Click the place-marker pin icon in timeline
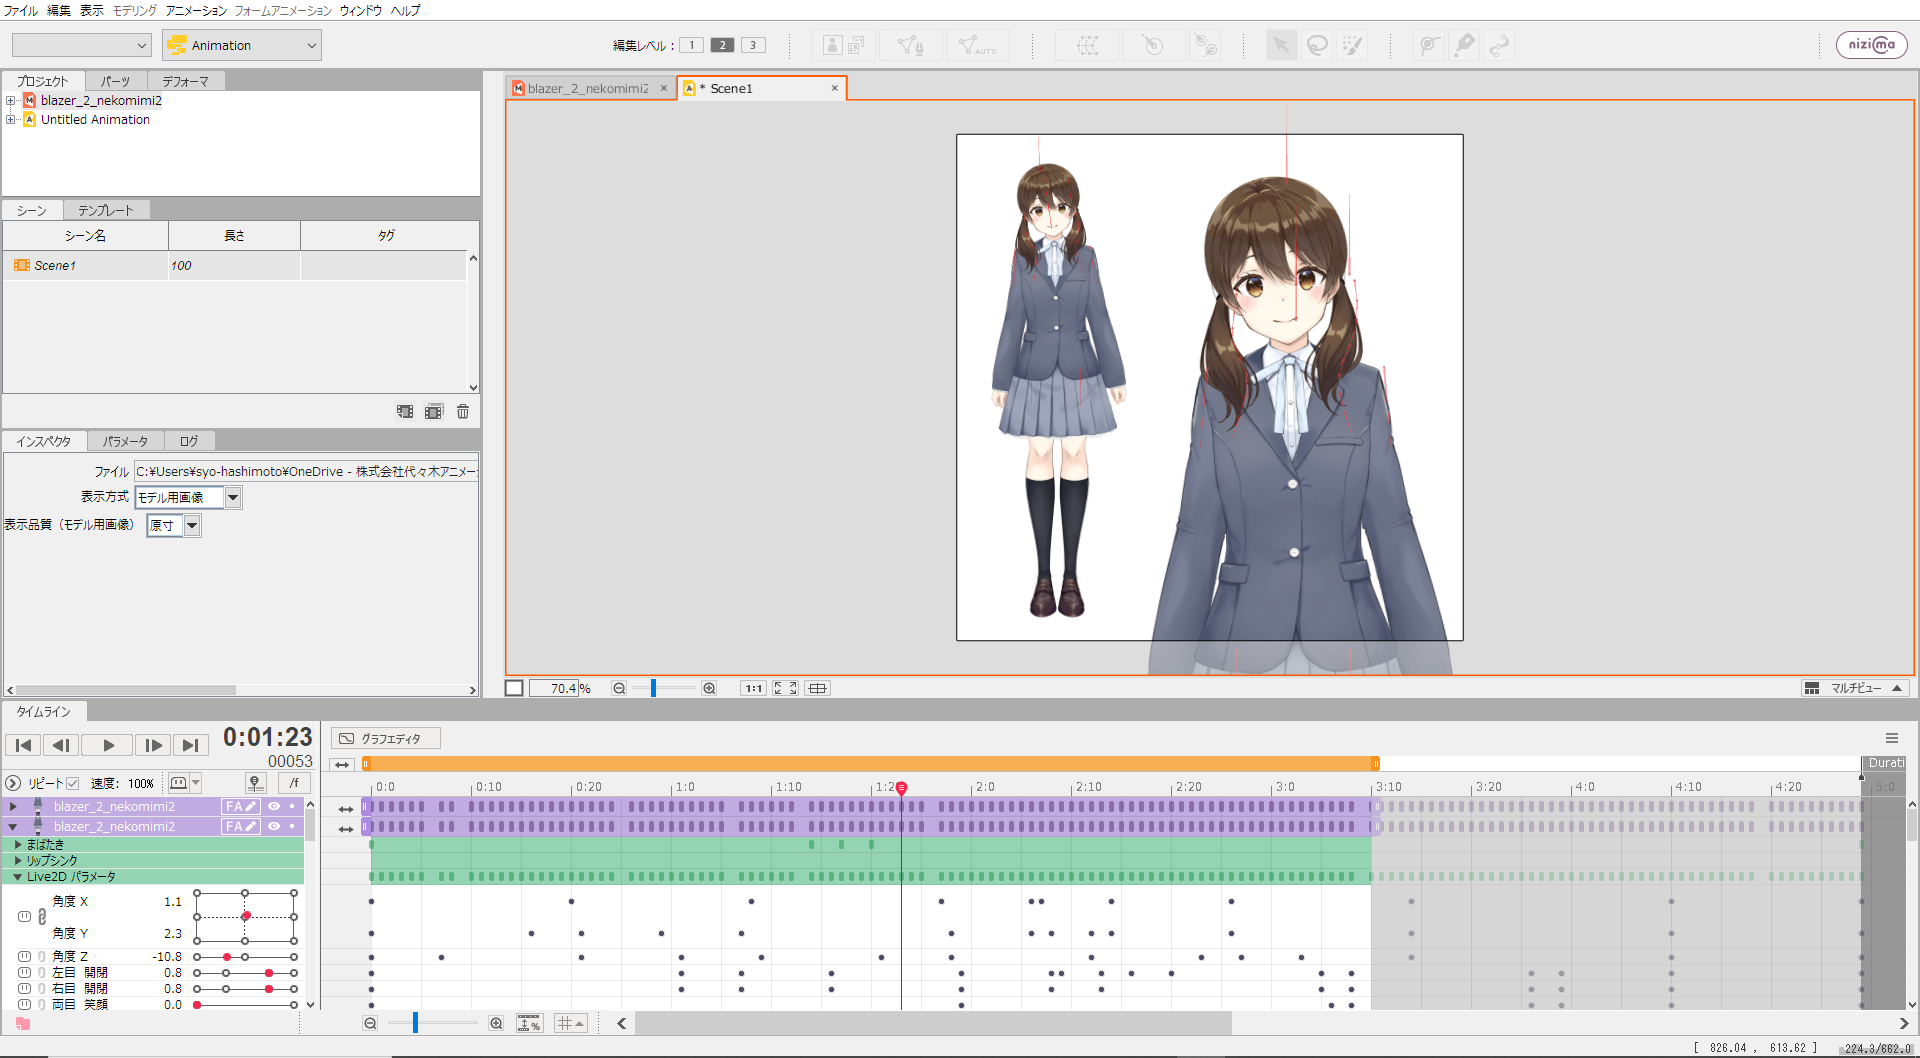 255,783
